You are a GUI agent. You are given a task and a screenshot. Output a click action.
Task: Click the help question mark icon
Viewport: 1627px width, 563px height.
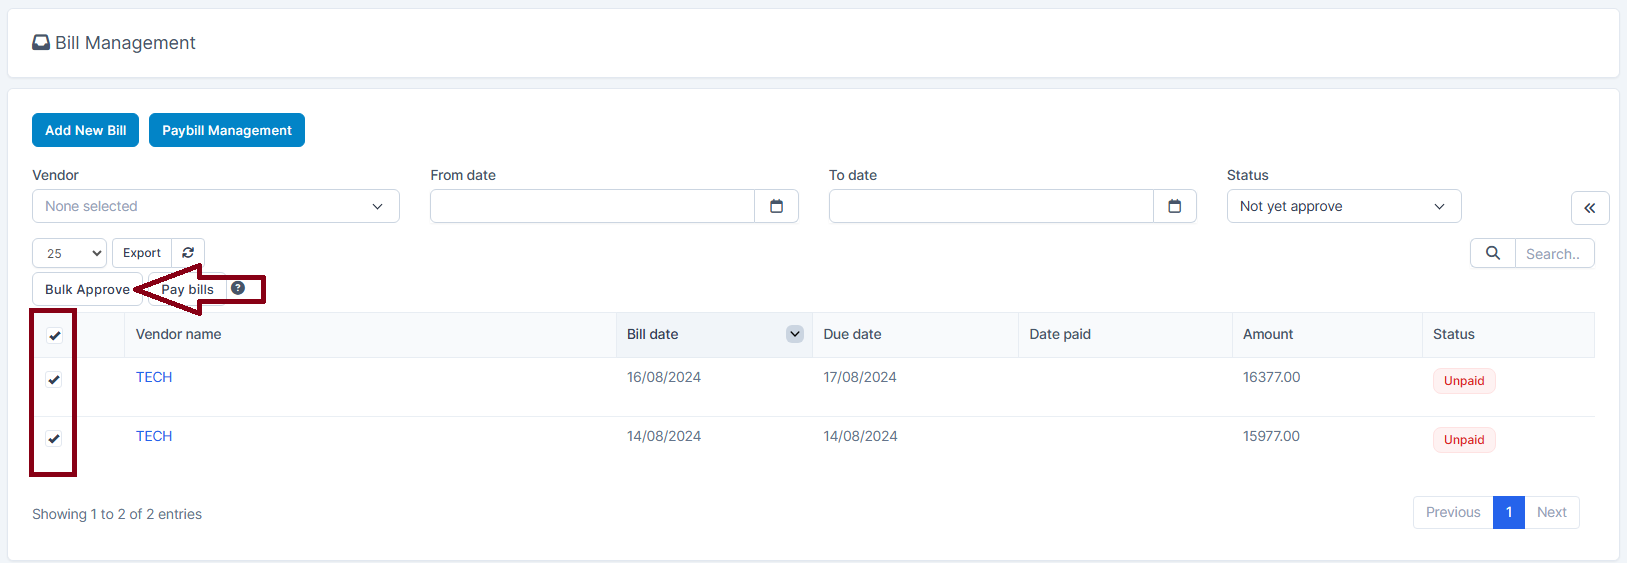coord(238,288)
